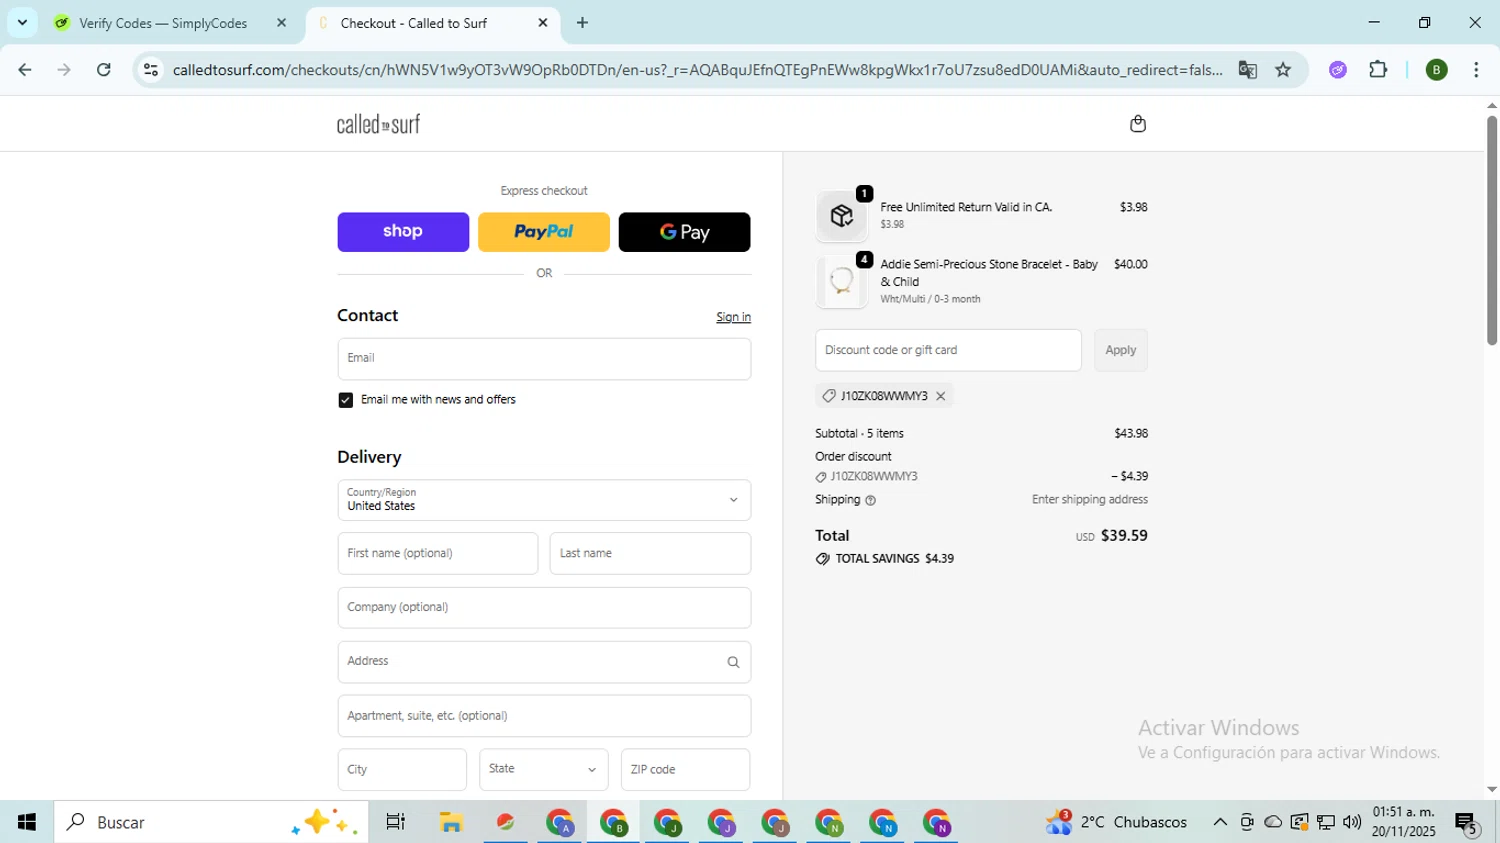Click the TOTAL SAVINGS $4.39 text
This screenshot has width=1500, height=843.
894,559
